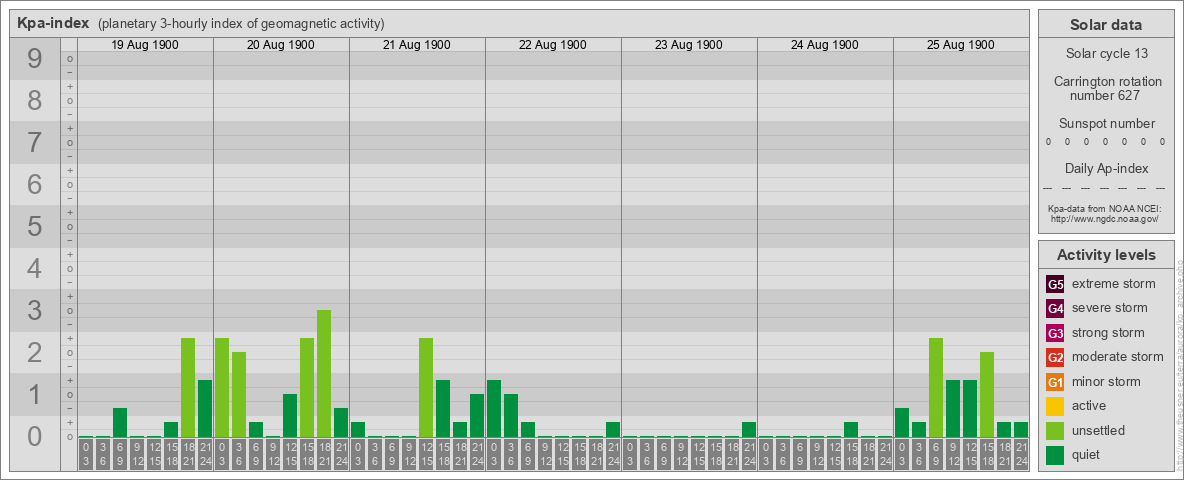
Task: Click the 19 Aug 21–24h dark green bar
Action: 205,409
